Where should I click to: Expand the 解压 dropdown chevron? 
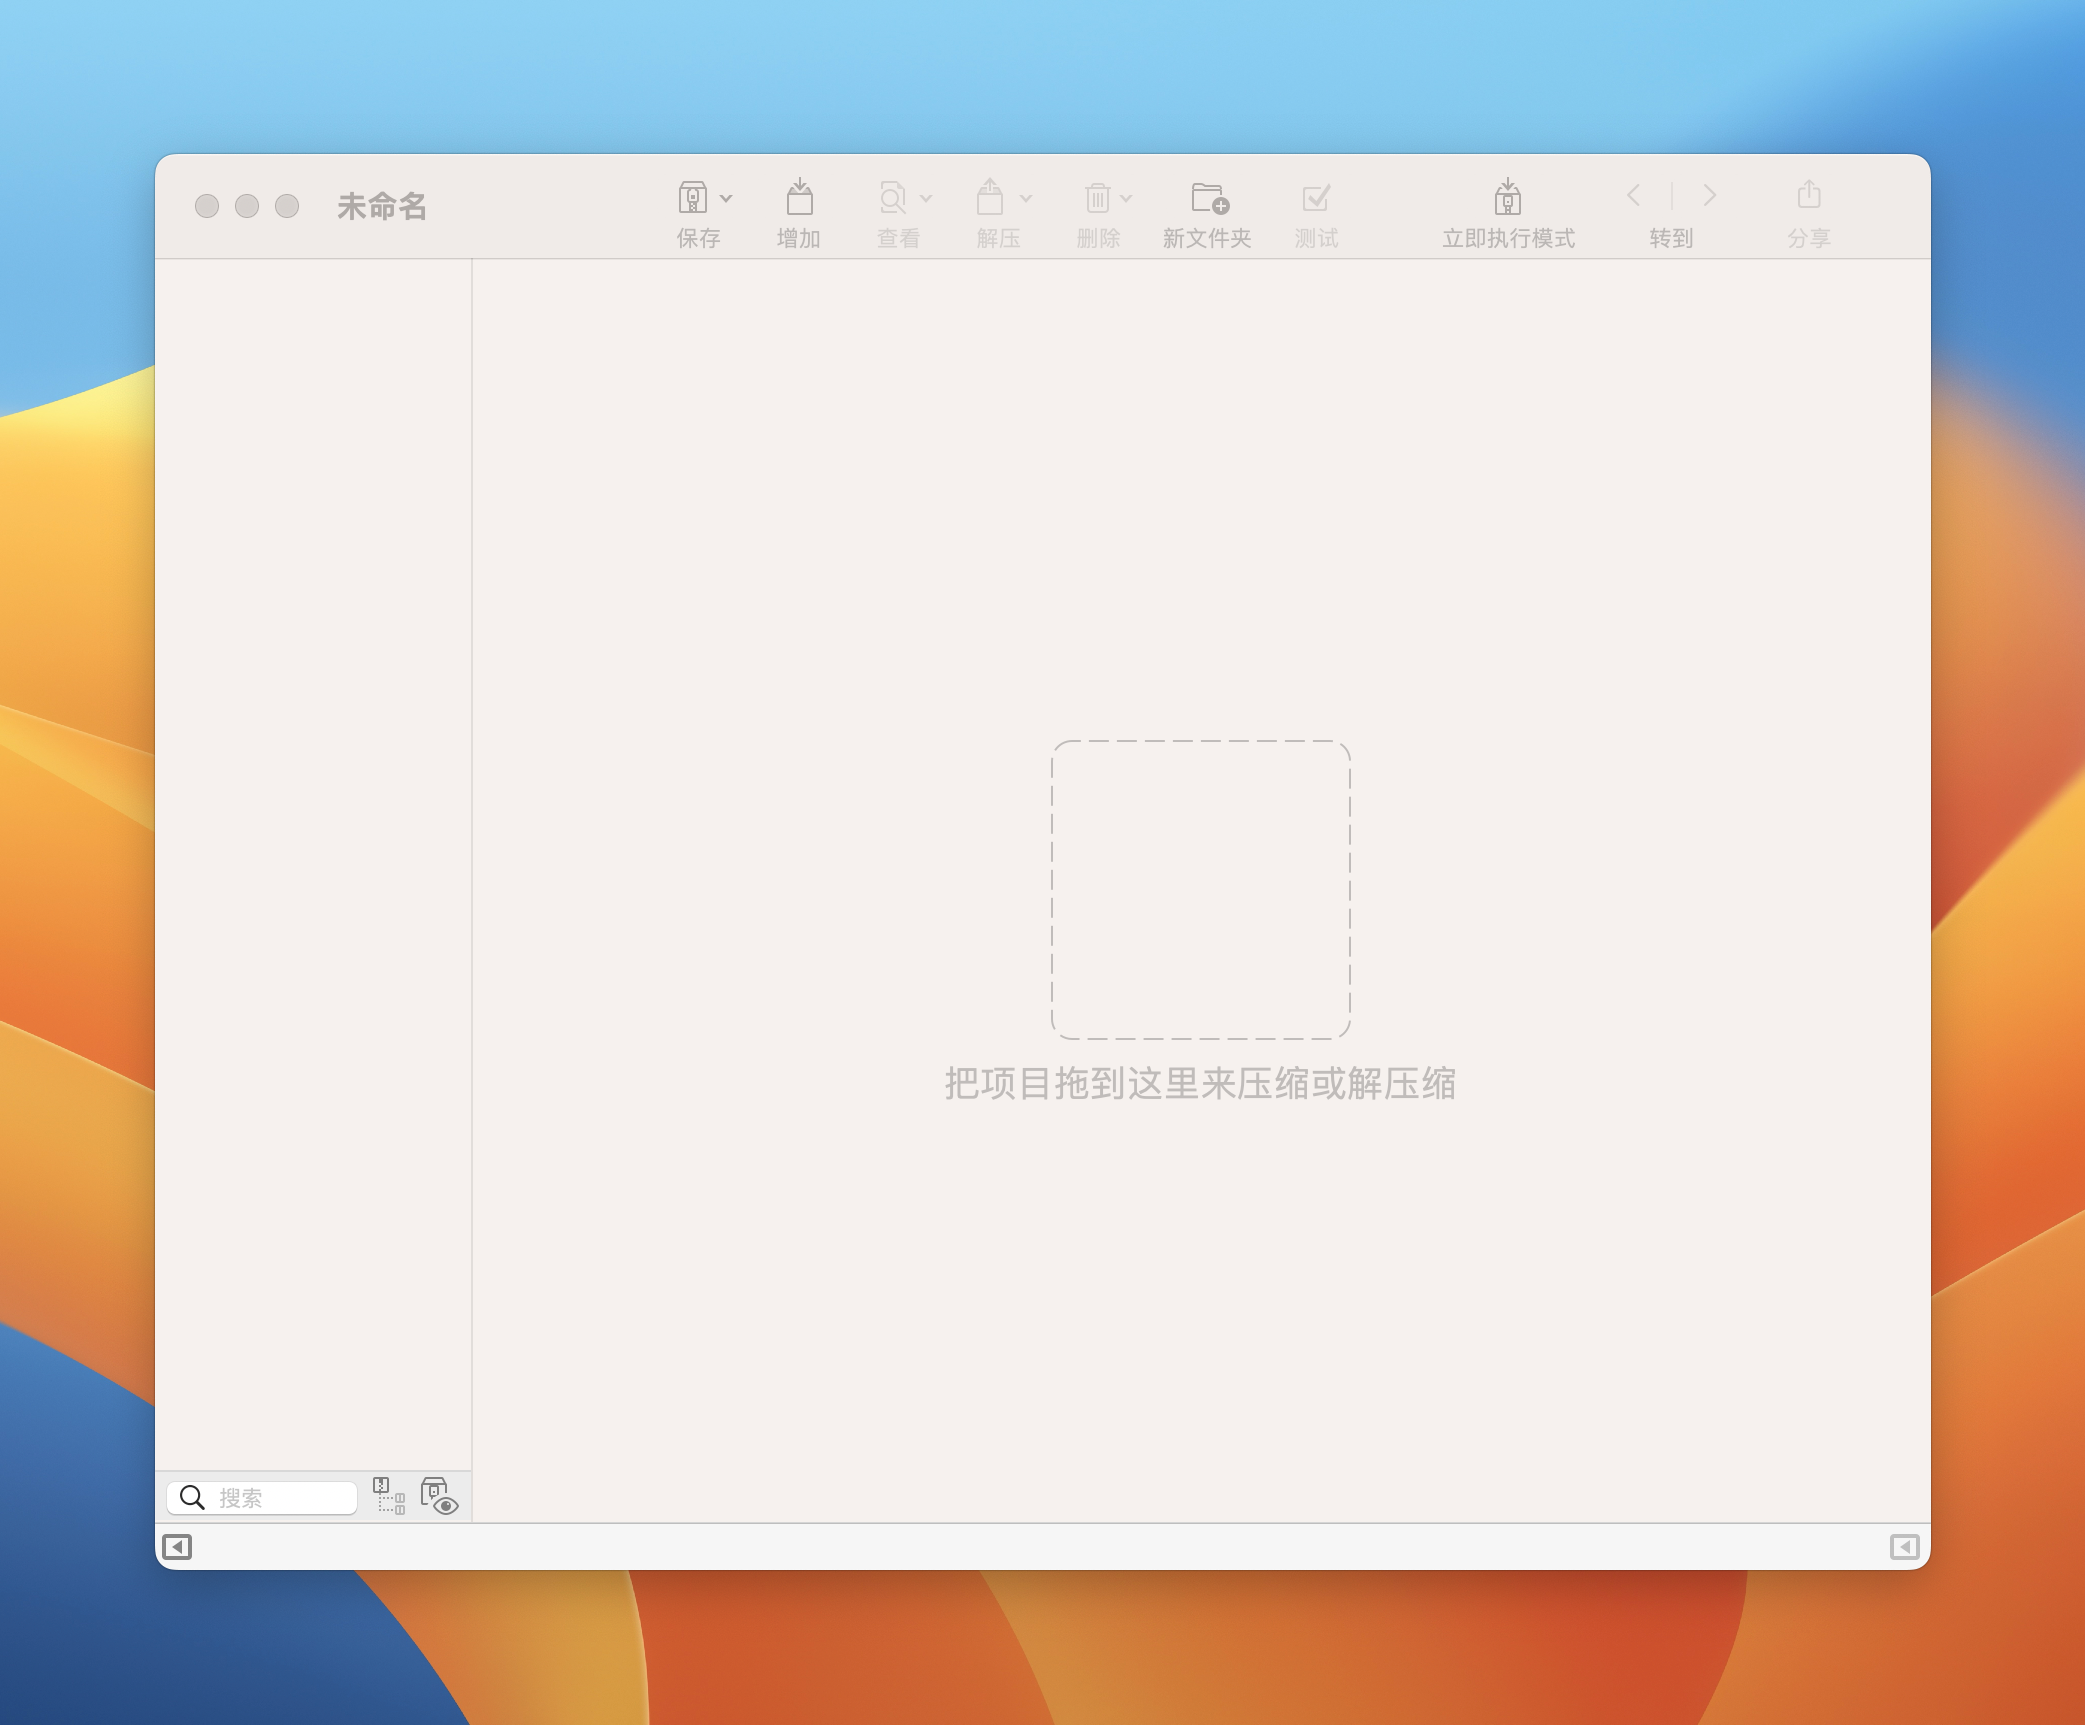(x=1026, y=199)
